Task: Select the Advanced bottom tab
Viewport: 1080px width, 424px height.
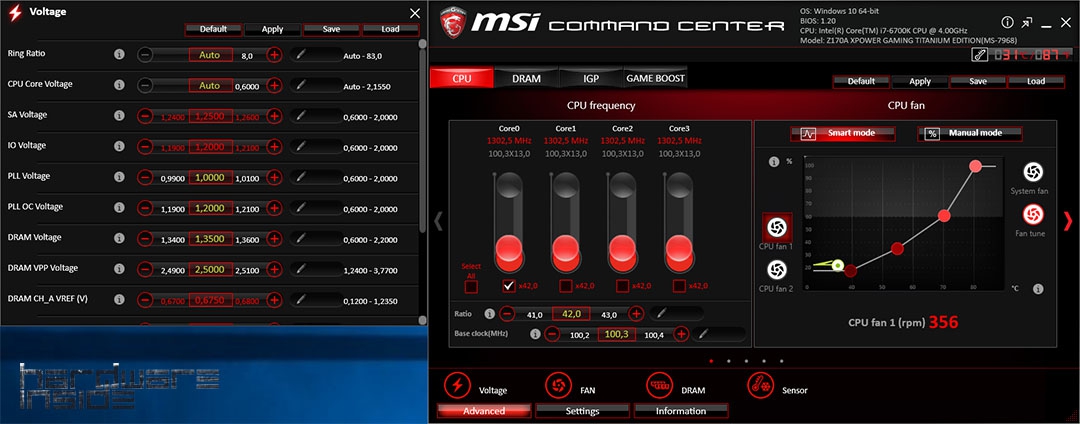Action: (484, 411)
